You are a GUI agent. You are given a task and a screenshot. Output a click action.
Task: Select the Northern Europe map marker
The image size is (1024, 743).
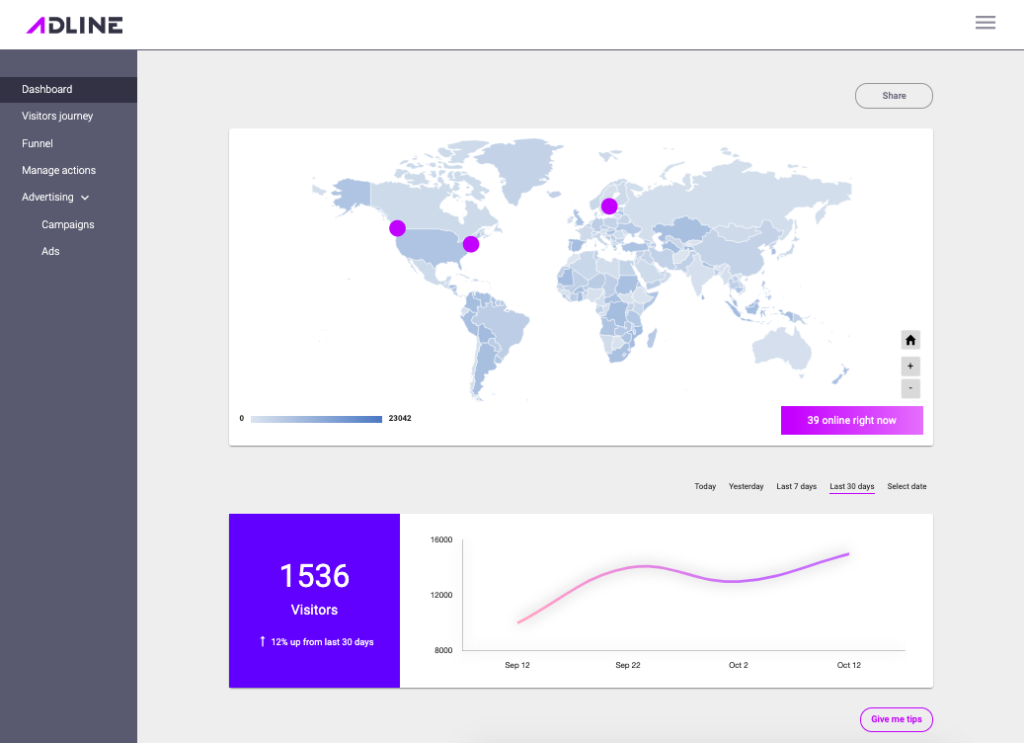coord(609,207)
